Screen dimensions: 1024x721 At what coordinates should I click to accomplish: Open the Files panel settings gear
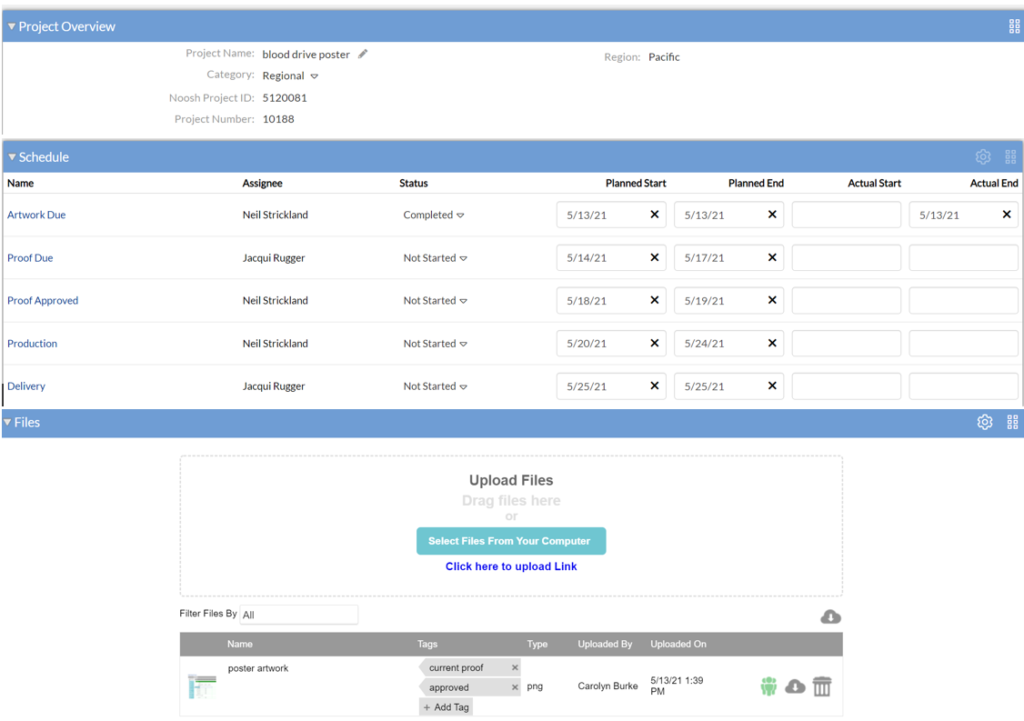coord(984,423)
